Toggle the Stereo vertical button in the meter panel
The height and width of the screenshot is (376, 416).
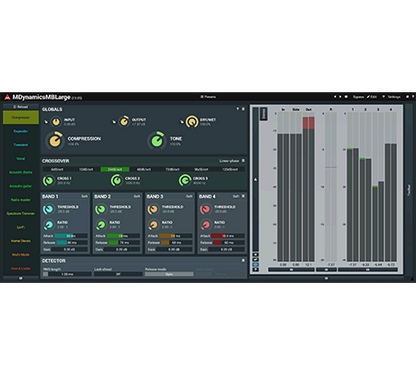pyautogui.click(x=263, y=114)
